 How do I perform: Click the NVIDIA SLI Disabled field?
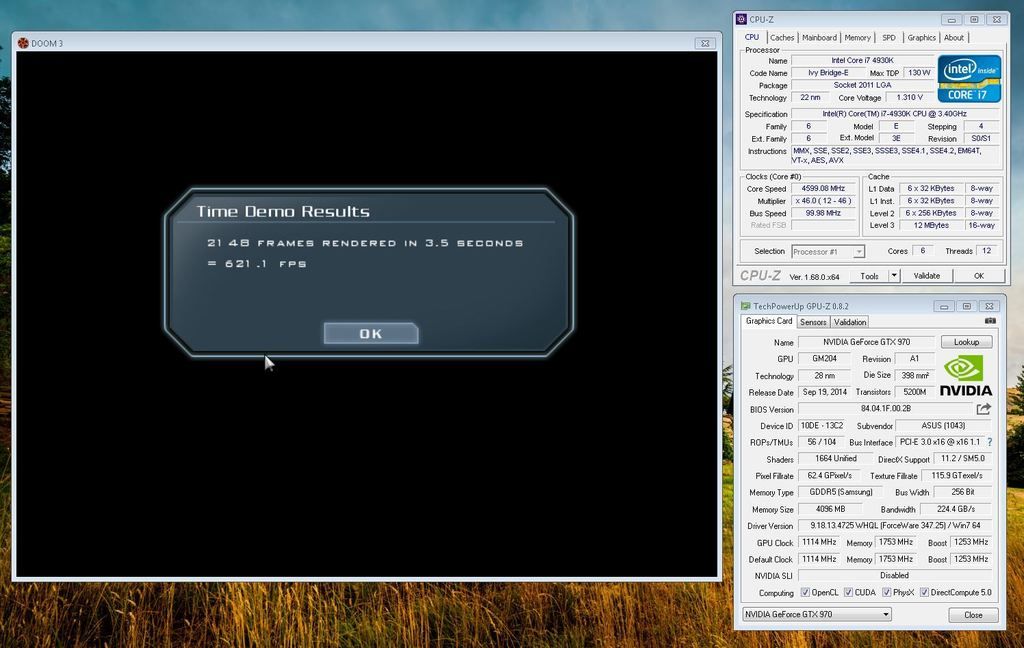pos(895,575)
